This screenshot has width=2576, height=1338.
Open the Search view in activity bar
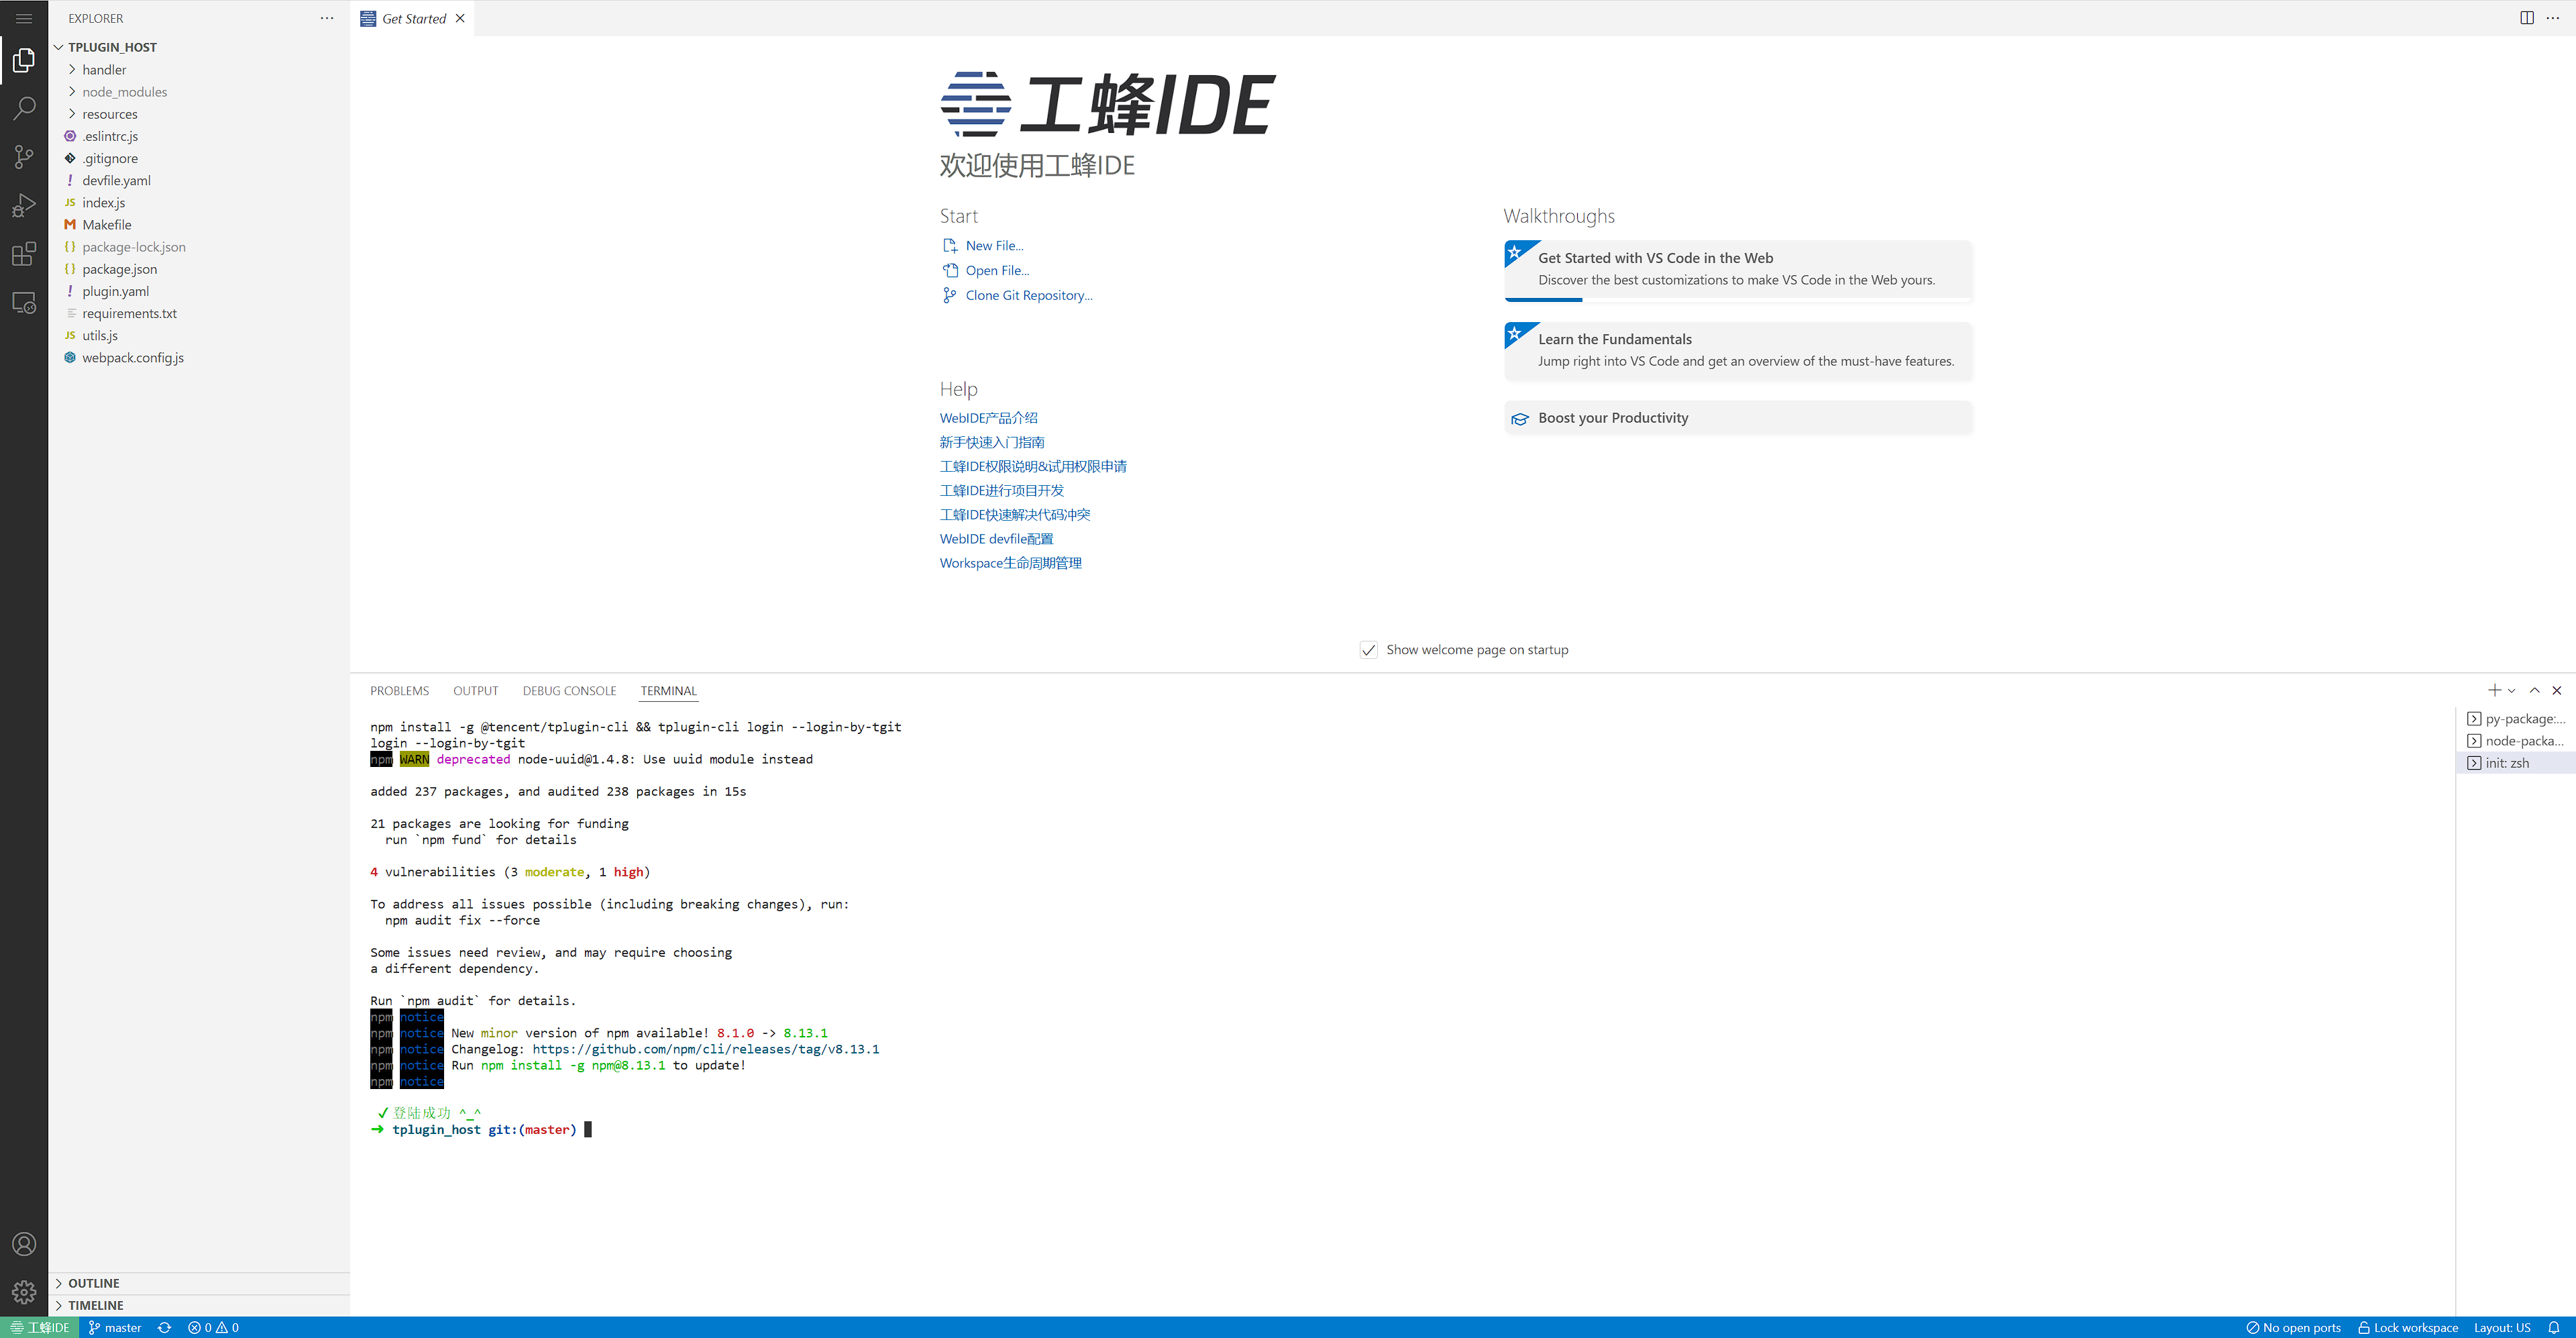click(24, 108)
